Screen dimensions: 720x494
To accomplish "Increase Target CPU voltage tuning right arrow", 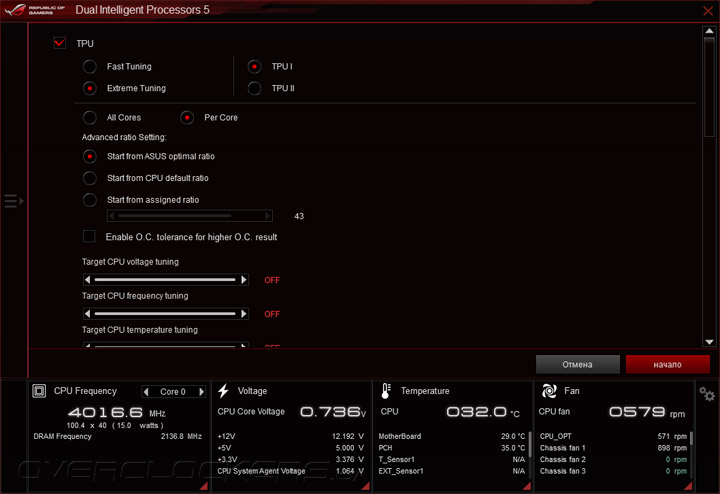I will pyautogui.click(x=244, y=280).
